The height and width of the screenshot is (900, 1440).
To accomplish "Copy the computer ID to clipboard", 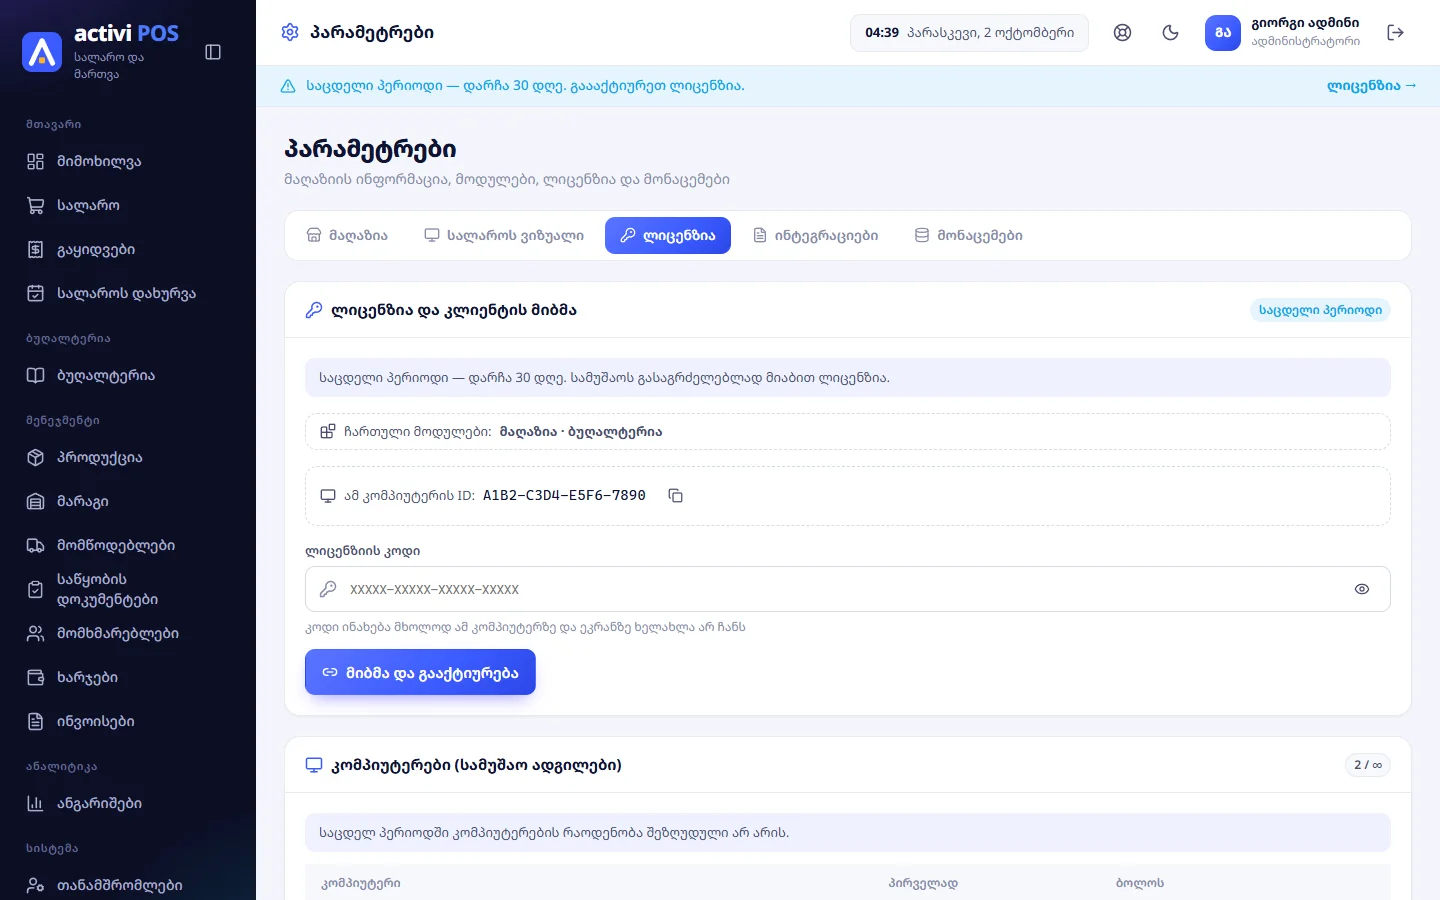I will (x=676, y=496).
